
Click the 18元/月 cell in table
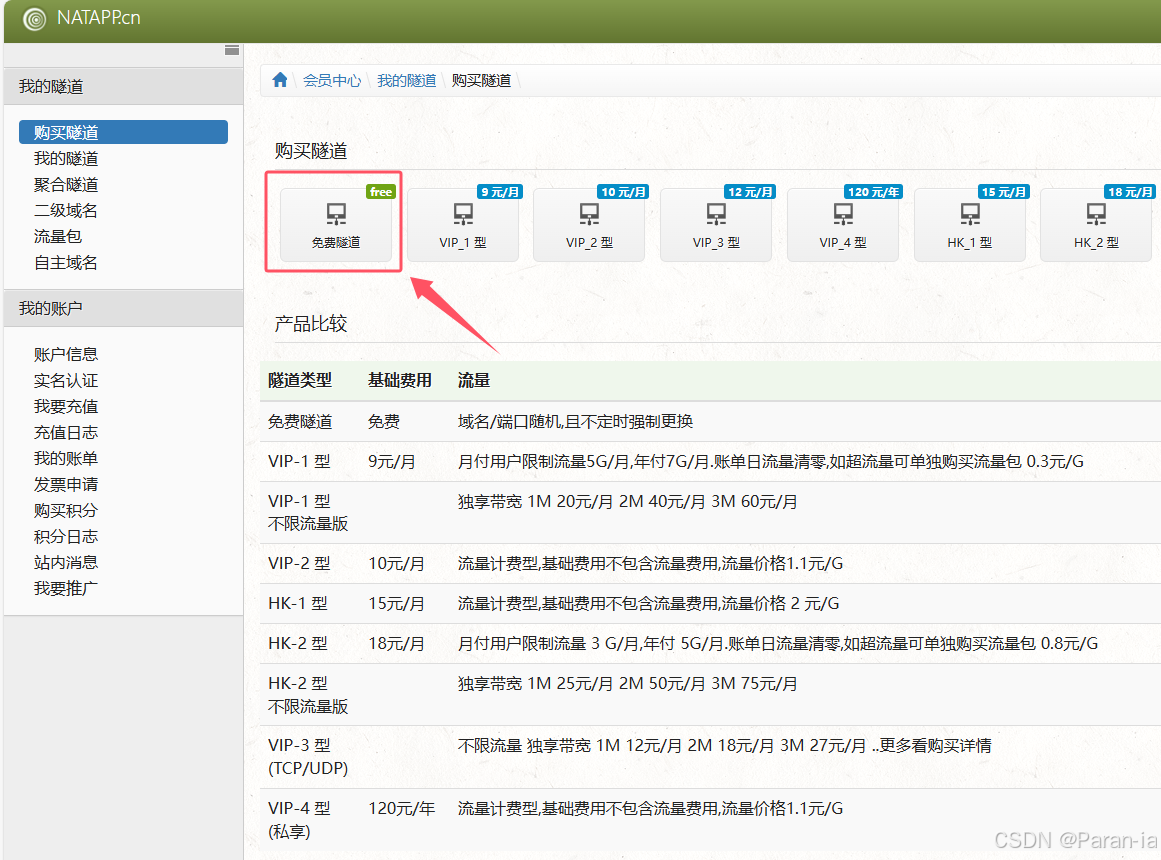[x=396, y=644]
